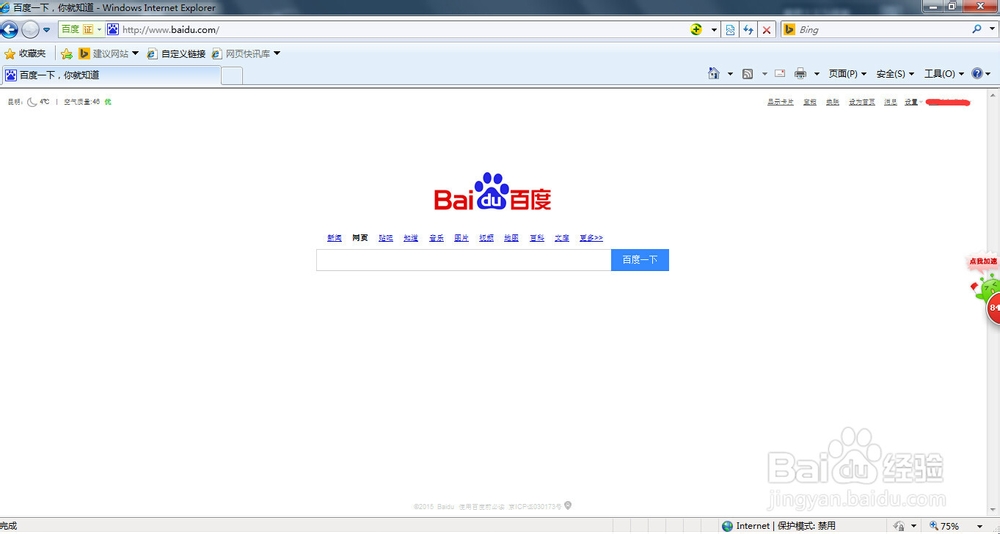Open the 文库 library link
Image resolution: width=1000 pixels, height=534 pixels.
point(562,238)
